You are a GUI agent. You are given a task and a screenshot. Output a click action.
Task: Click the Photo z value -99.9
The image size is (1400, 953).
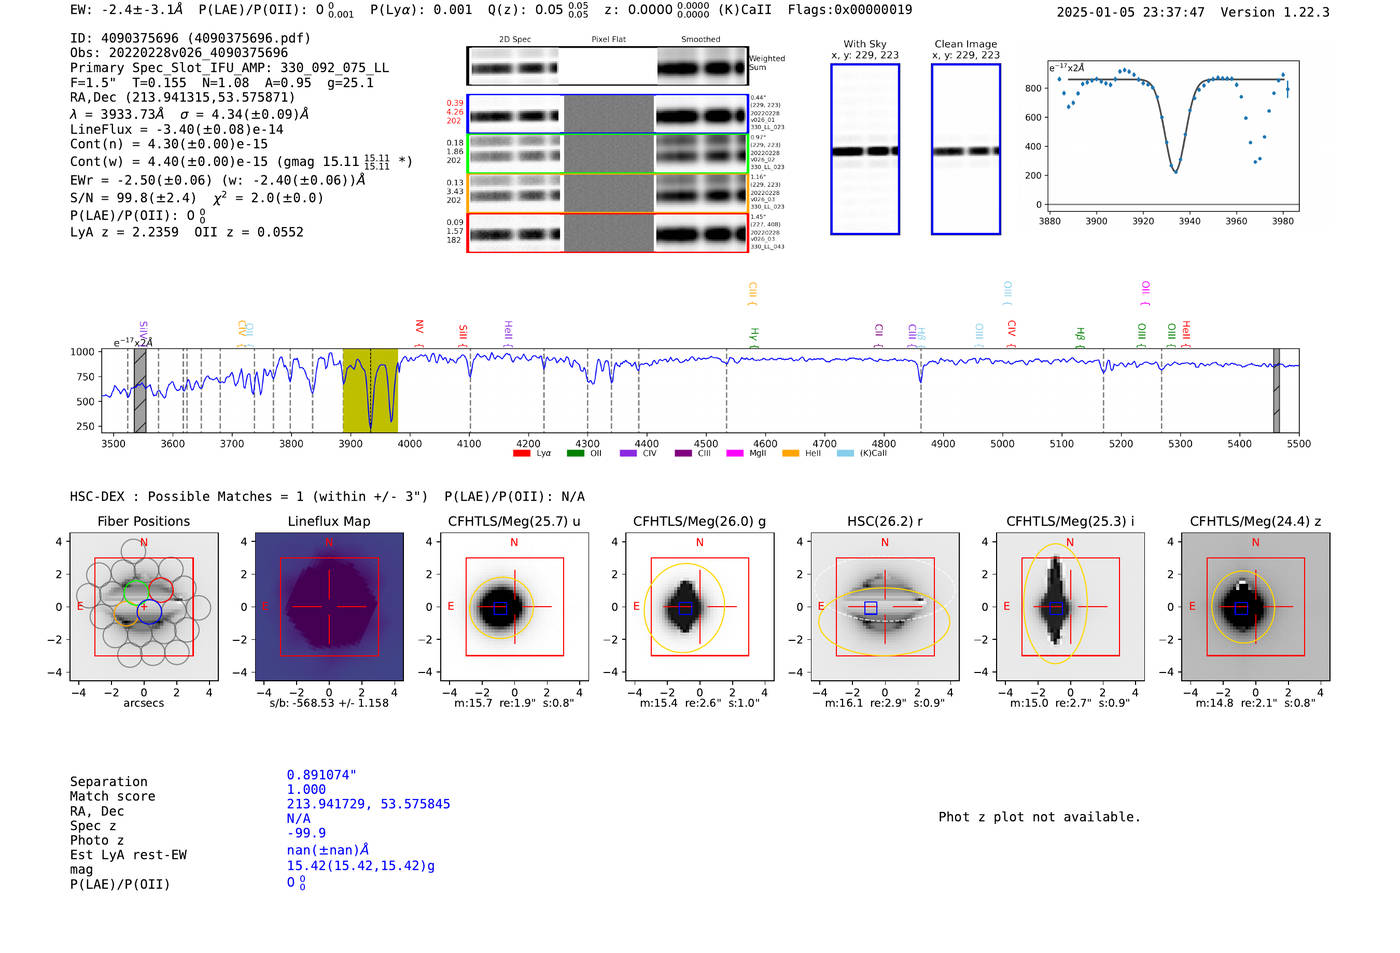(307, 833)
